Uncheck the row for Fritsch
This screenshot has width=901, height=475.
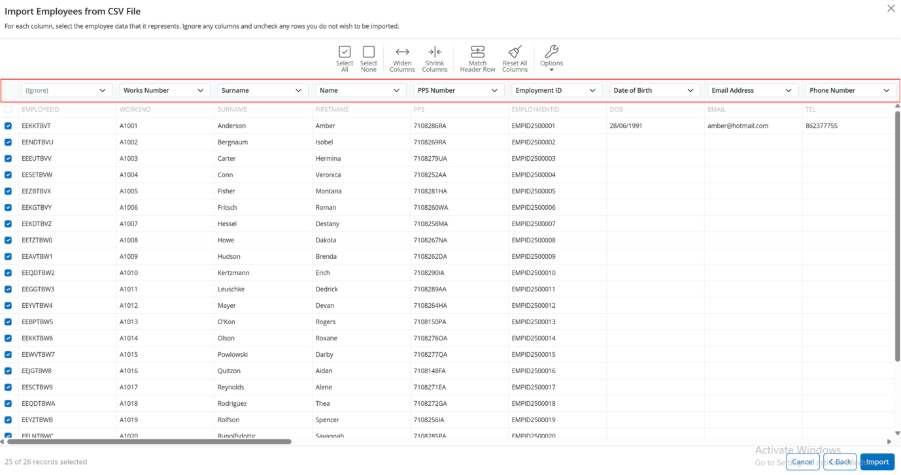[8, 207]
